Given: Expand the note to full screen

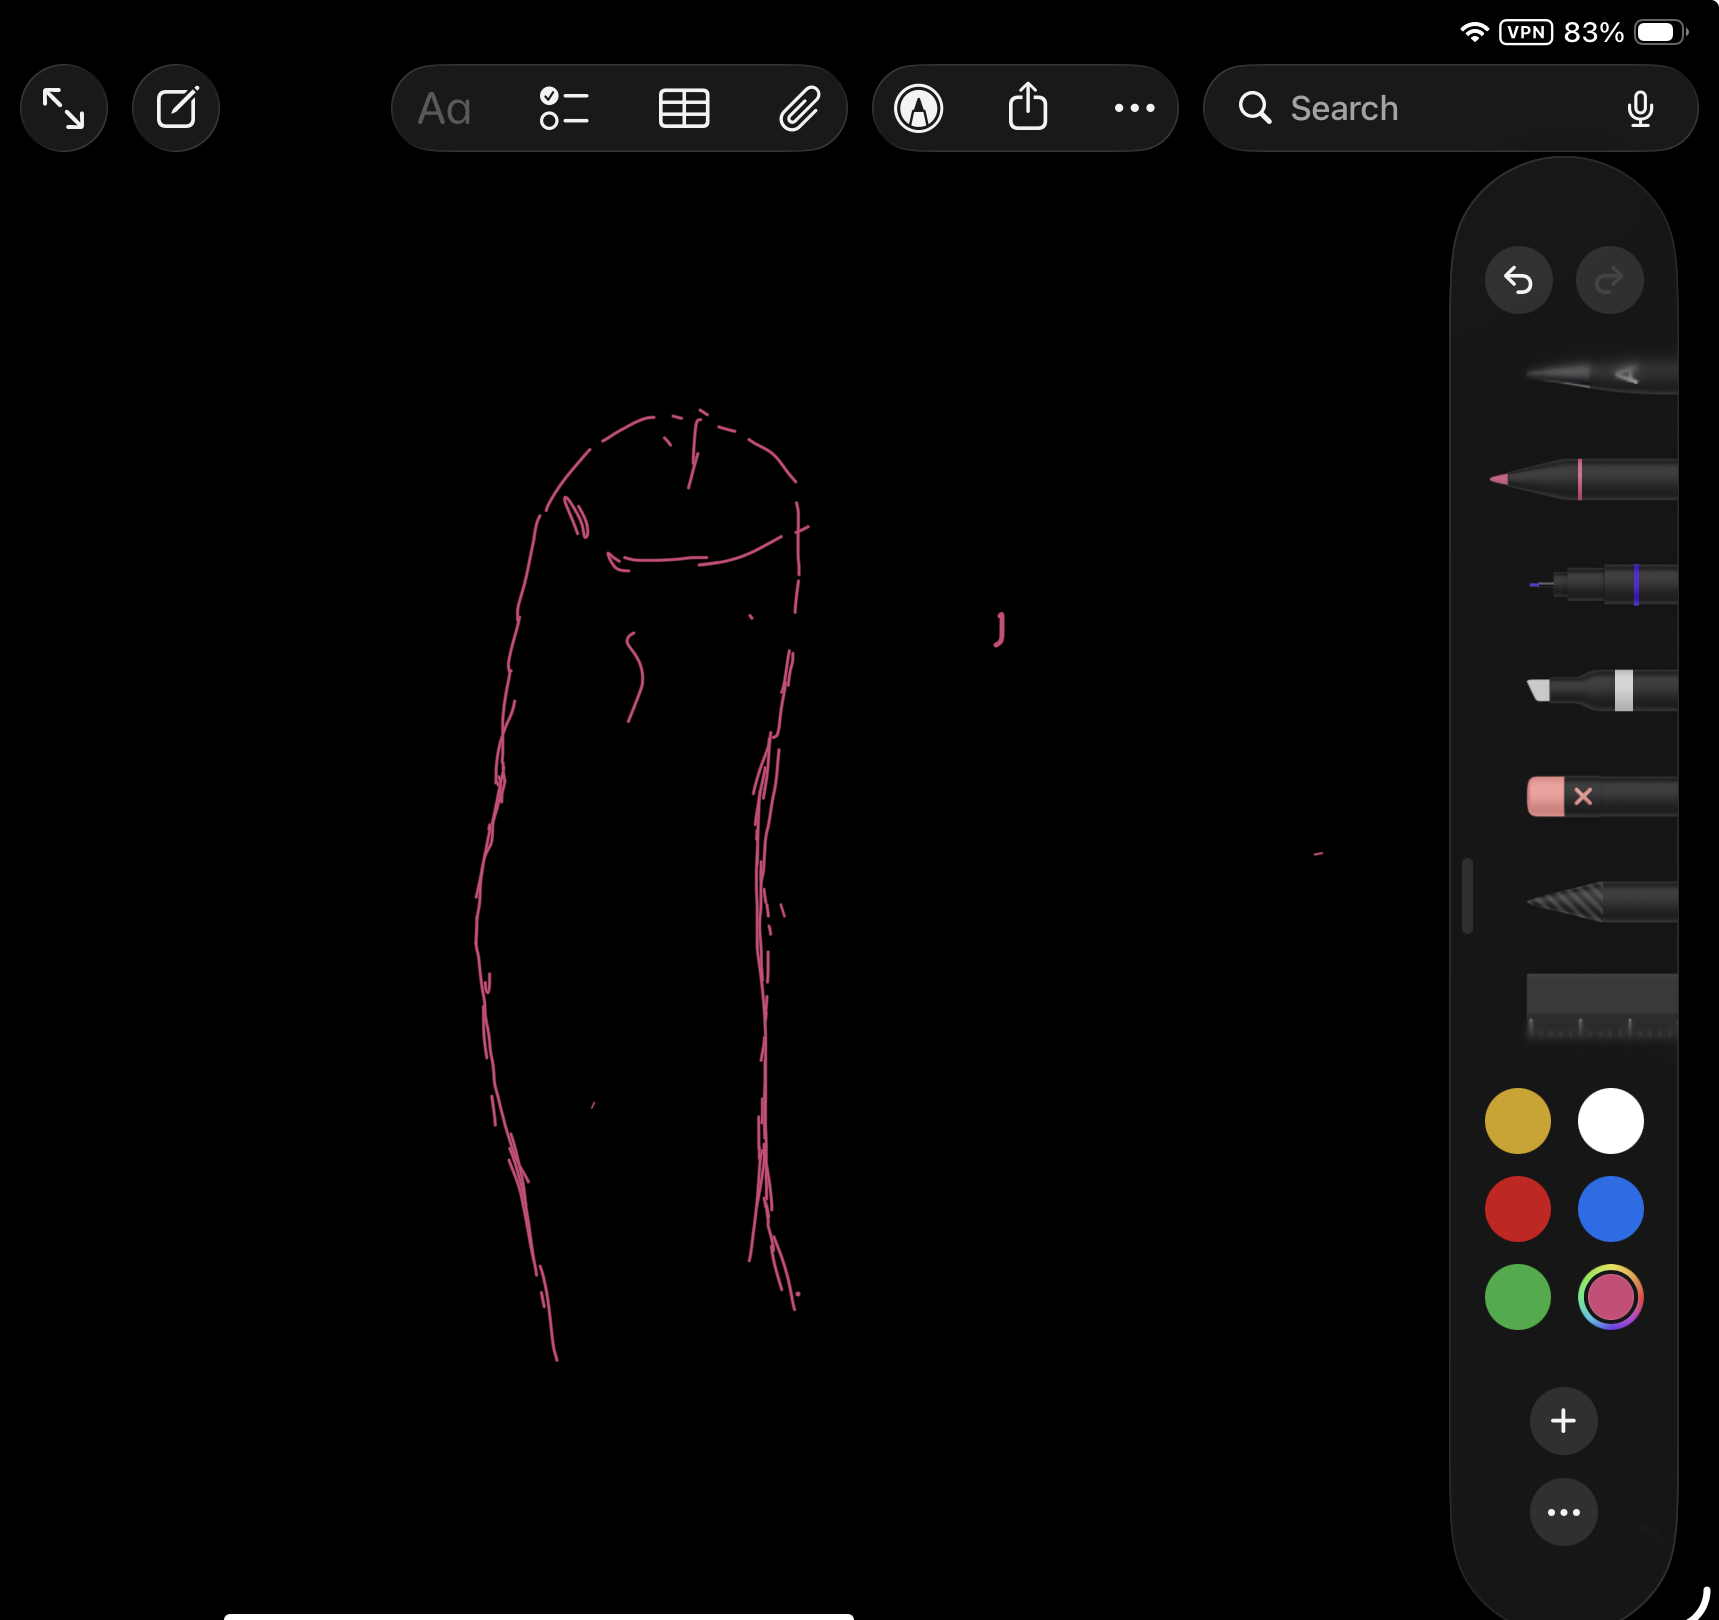Looking at the screenshot, I should coord(64,108).
